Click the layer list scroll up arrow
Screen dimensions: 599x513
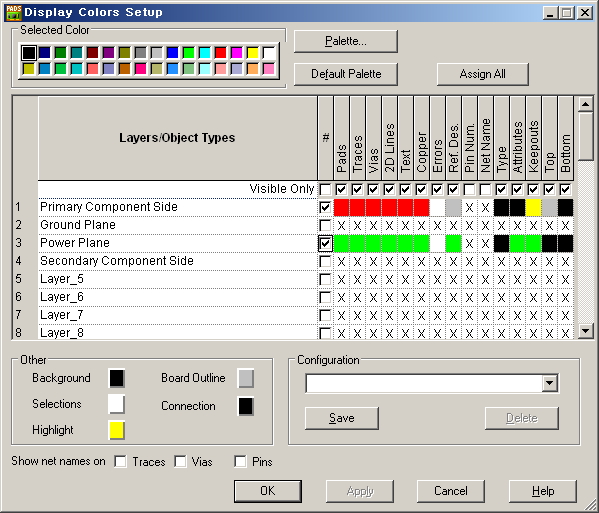point(585,104)
